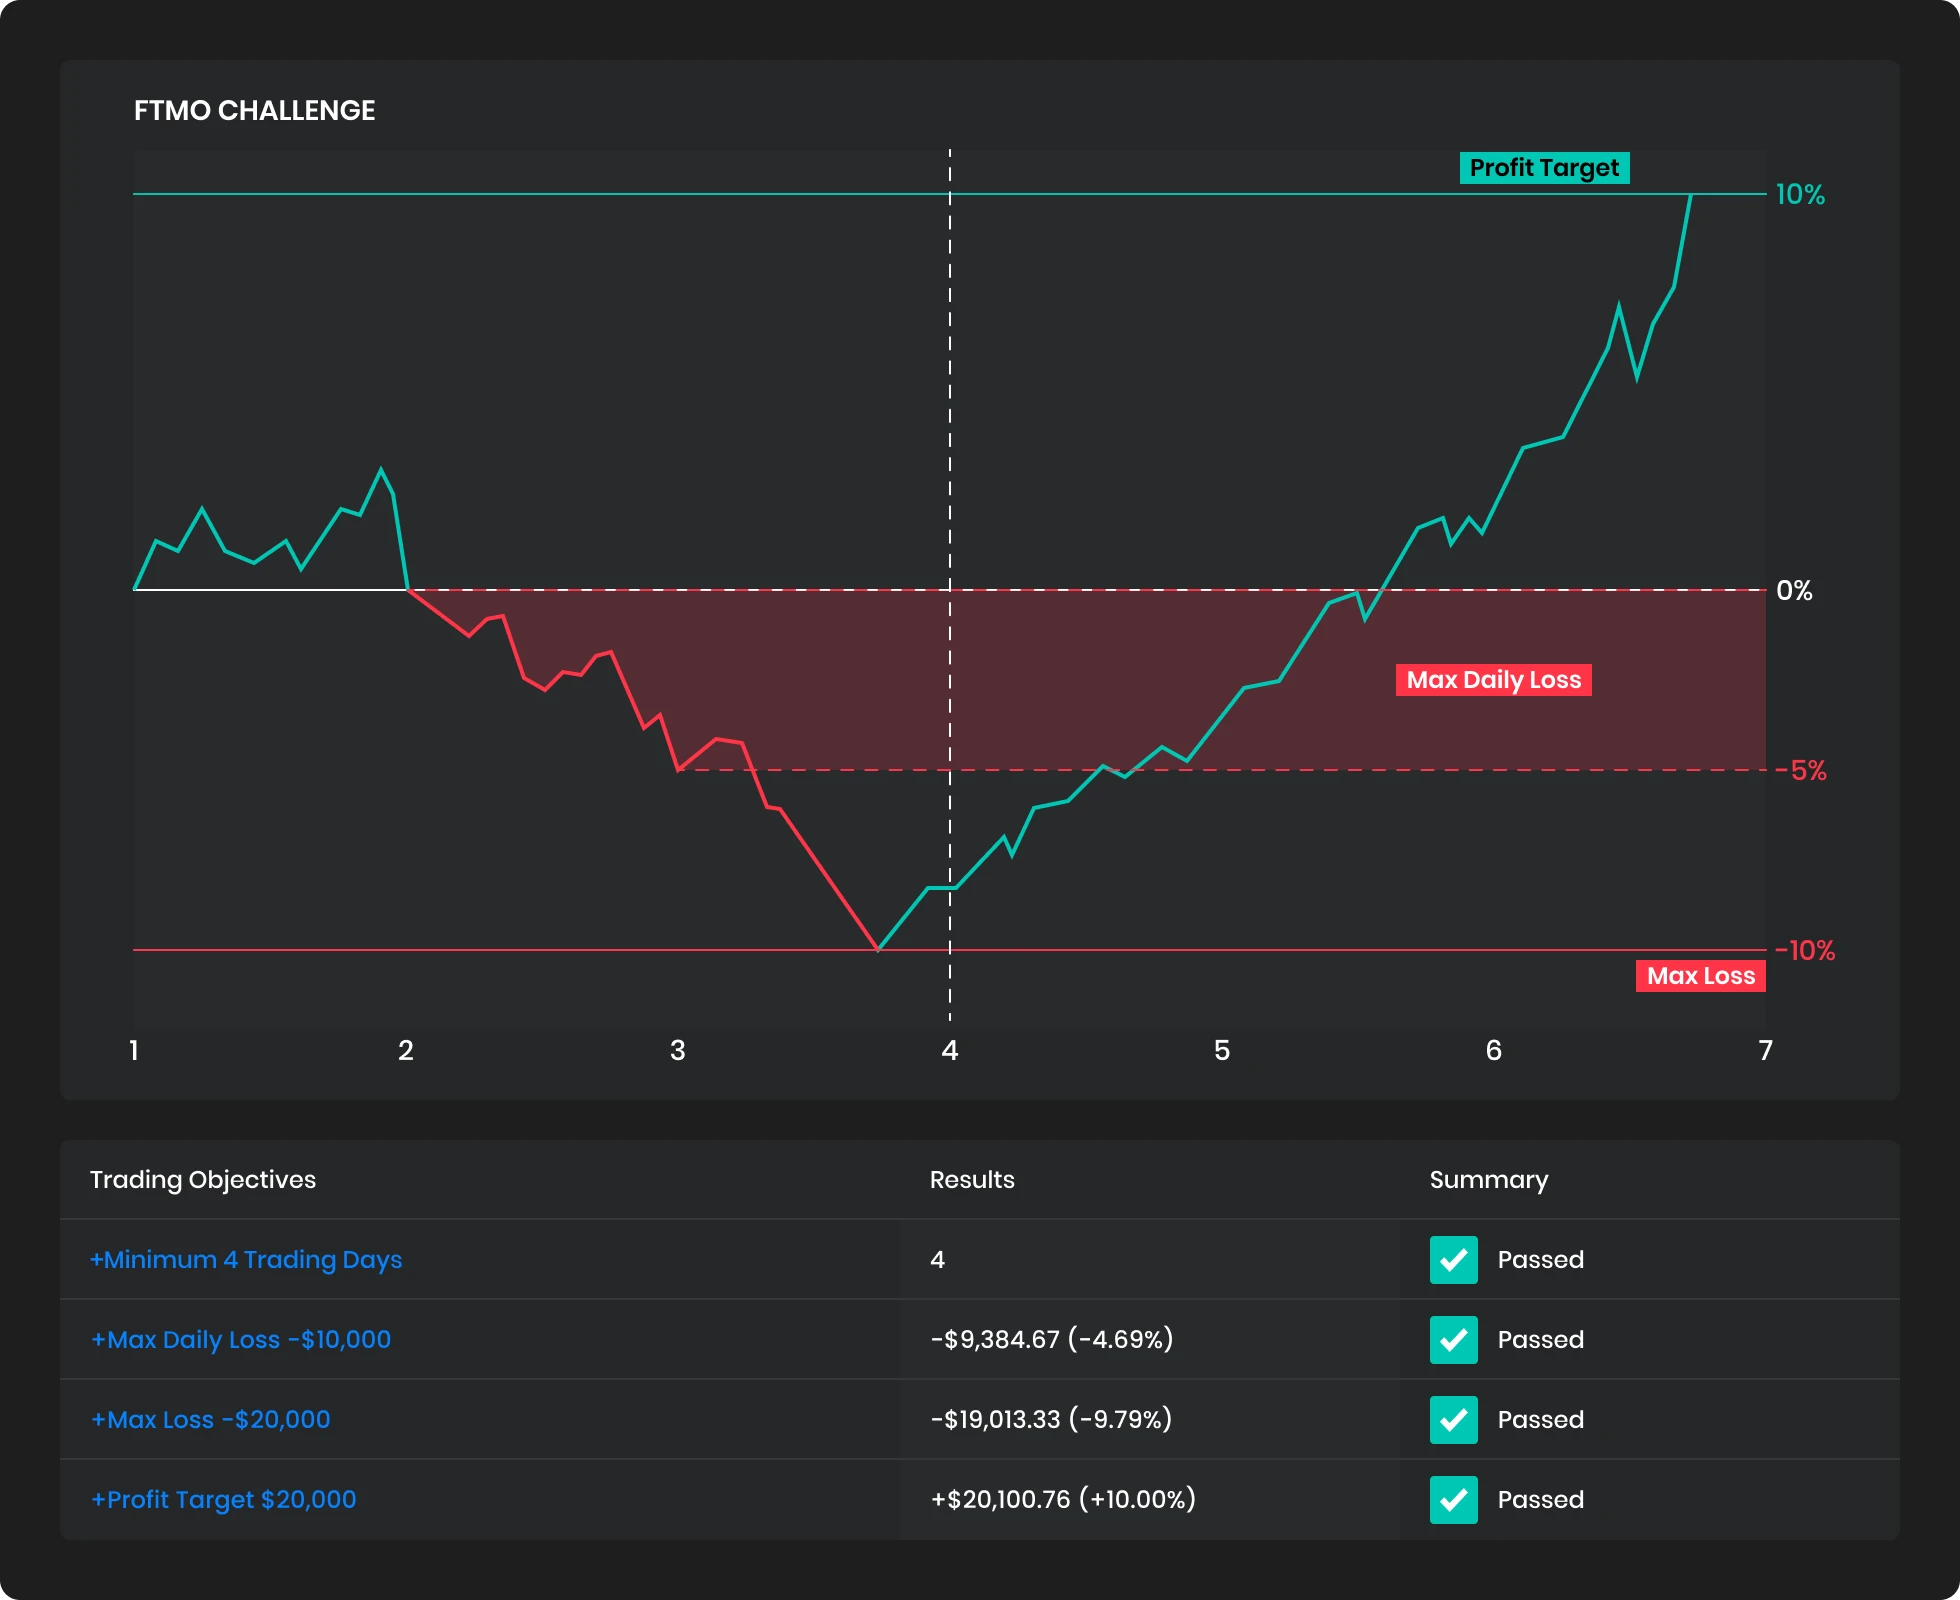The image size is (1960, 1600).
Task: Click day 4 marker on chart axis
Action: [x=950, y=1051]
